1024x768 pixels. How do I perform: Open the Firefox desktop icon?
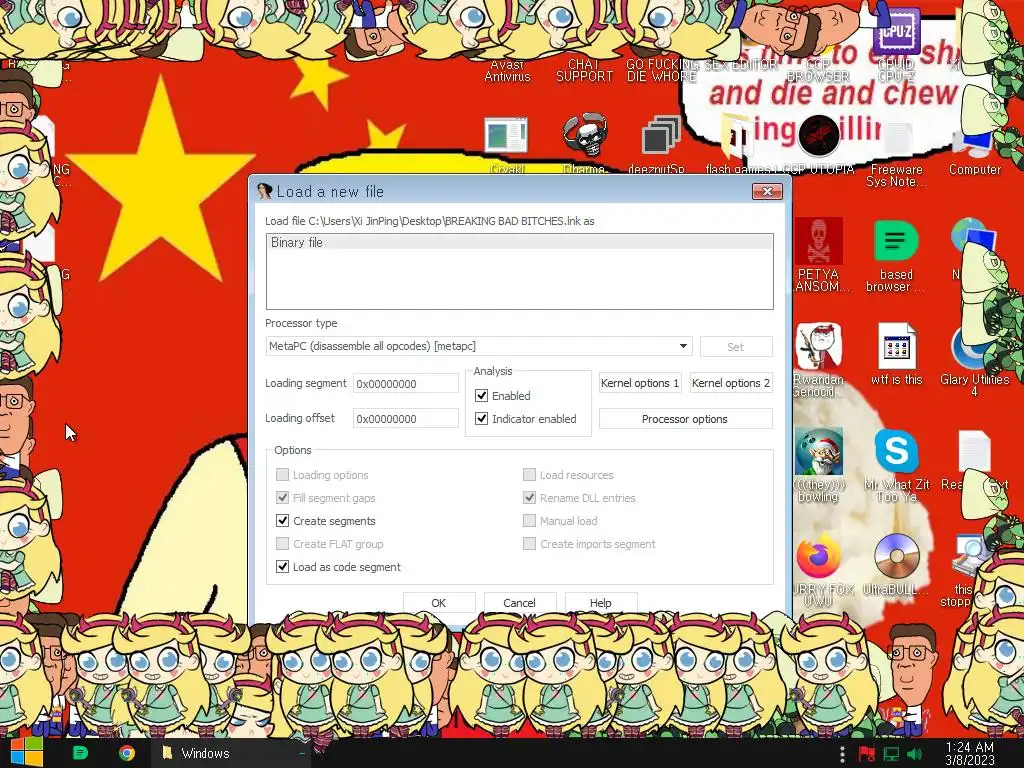pyautogui.click(x=818, y=556)
